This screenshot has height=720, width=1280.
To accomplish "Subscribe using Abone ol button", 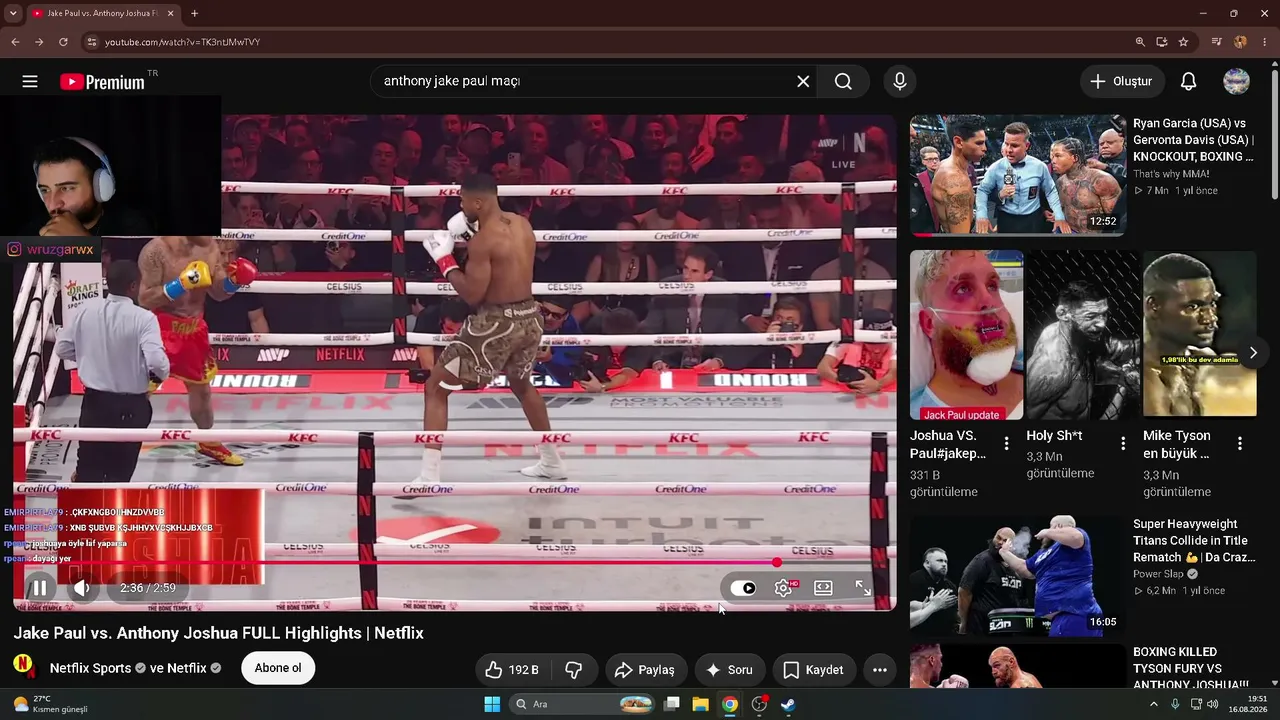I will (278, 668).
